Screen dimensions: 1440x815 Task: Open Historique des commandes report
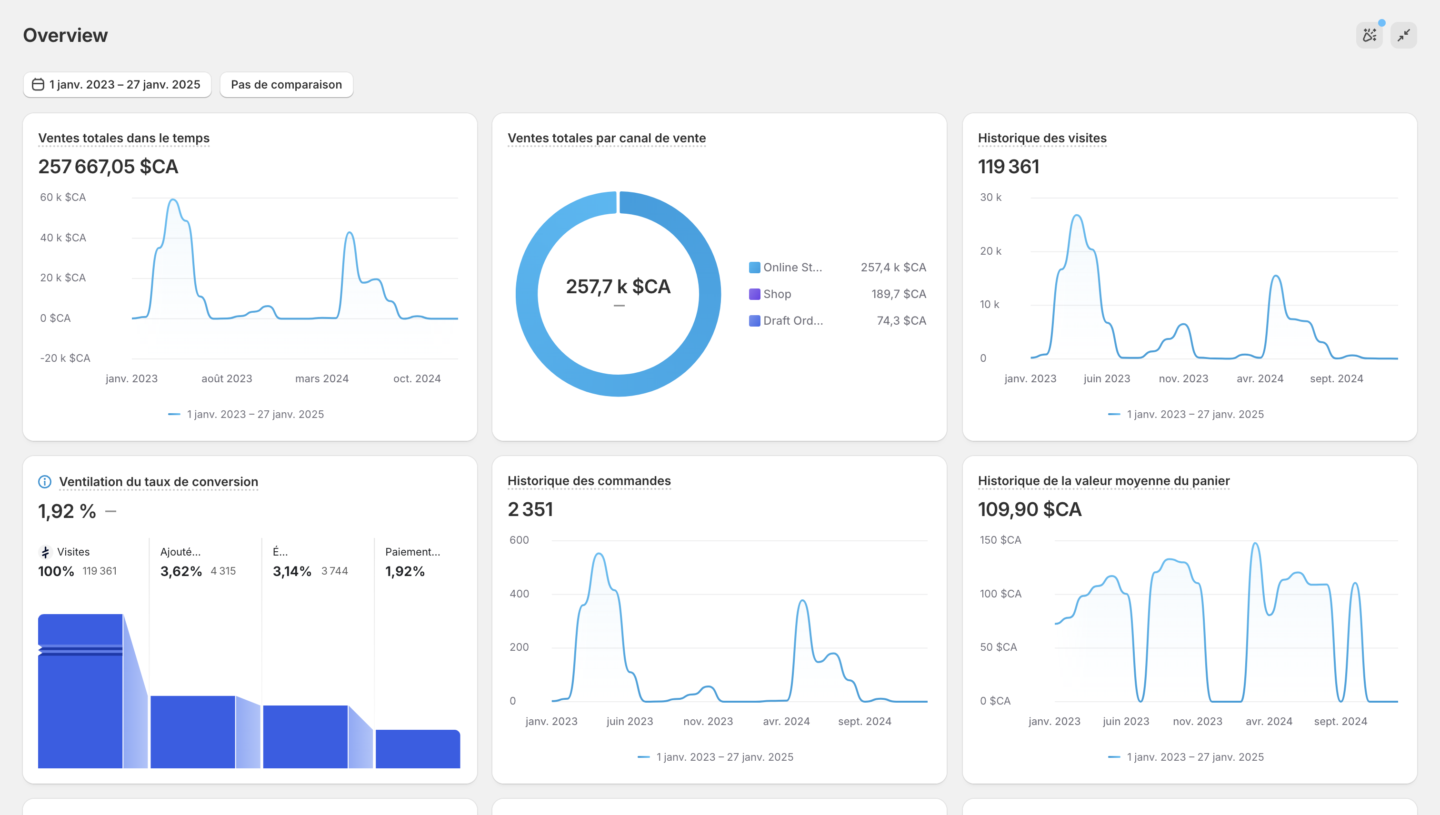pyautogui.click(x=589, y=481)
